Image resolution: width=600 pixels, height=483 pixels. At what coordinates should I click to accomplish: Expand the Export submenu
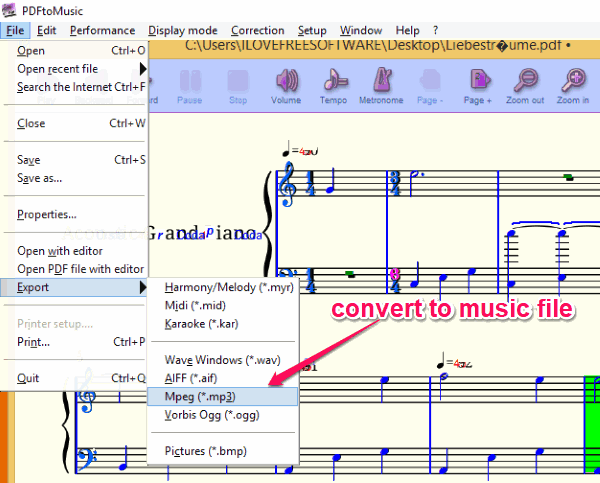(75, 287)
